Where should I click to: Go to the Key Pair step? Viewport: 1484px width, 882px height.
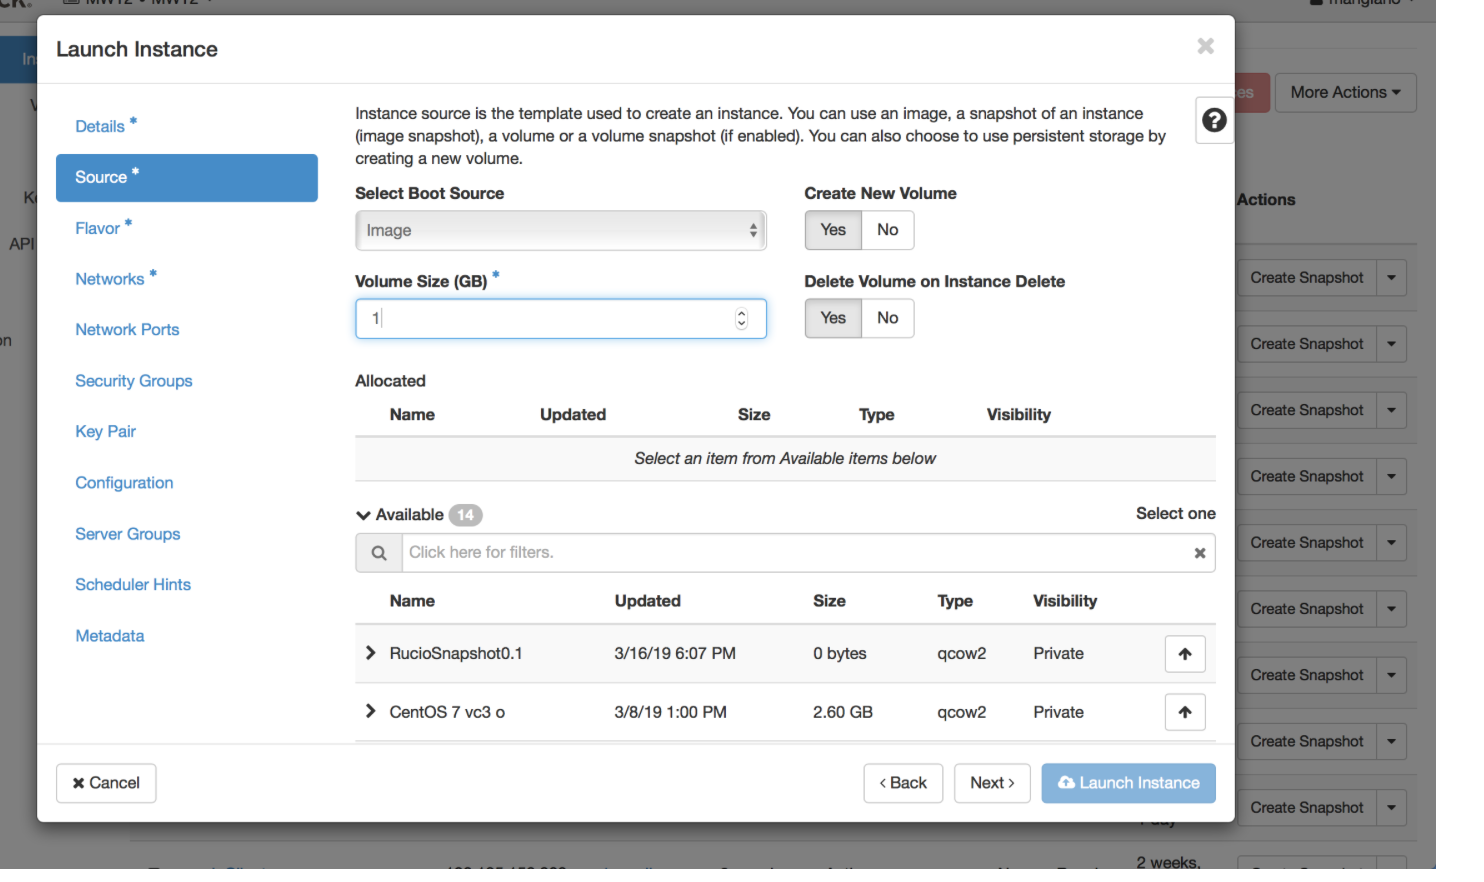coord(105,431)
